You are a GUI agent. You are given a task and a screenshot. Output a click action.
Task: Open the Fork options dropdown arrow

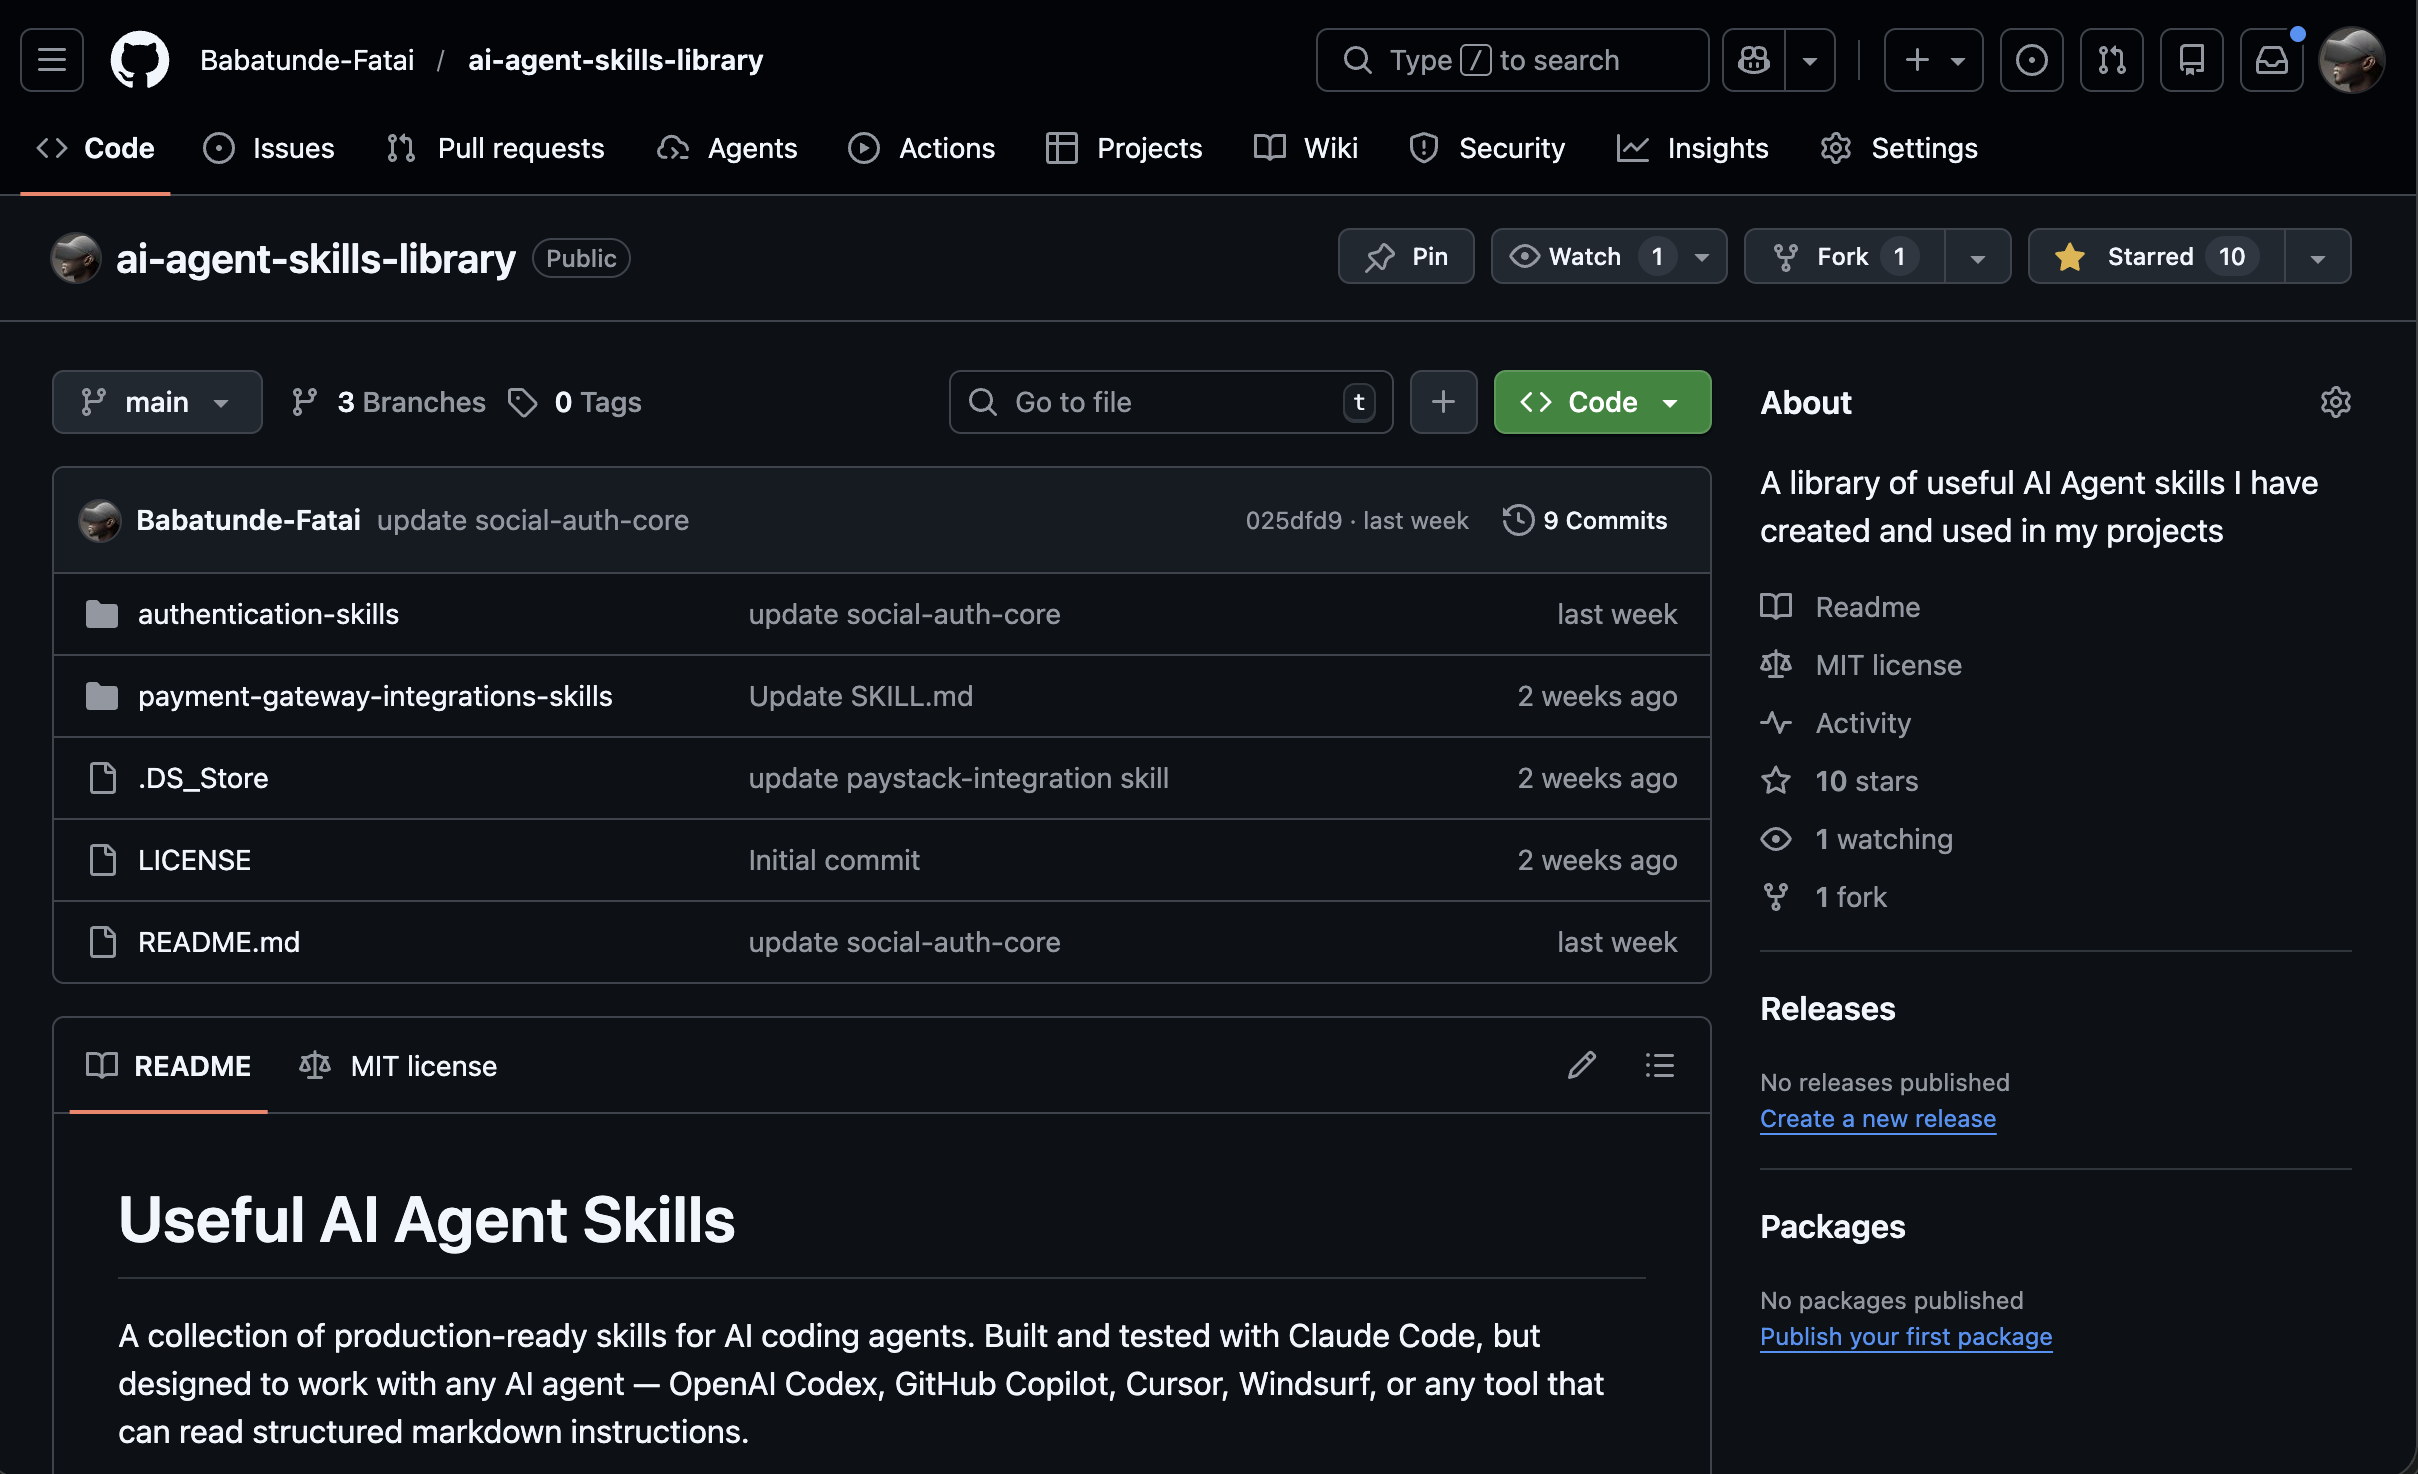1977,257
